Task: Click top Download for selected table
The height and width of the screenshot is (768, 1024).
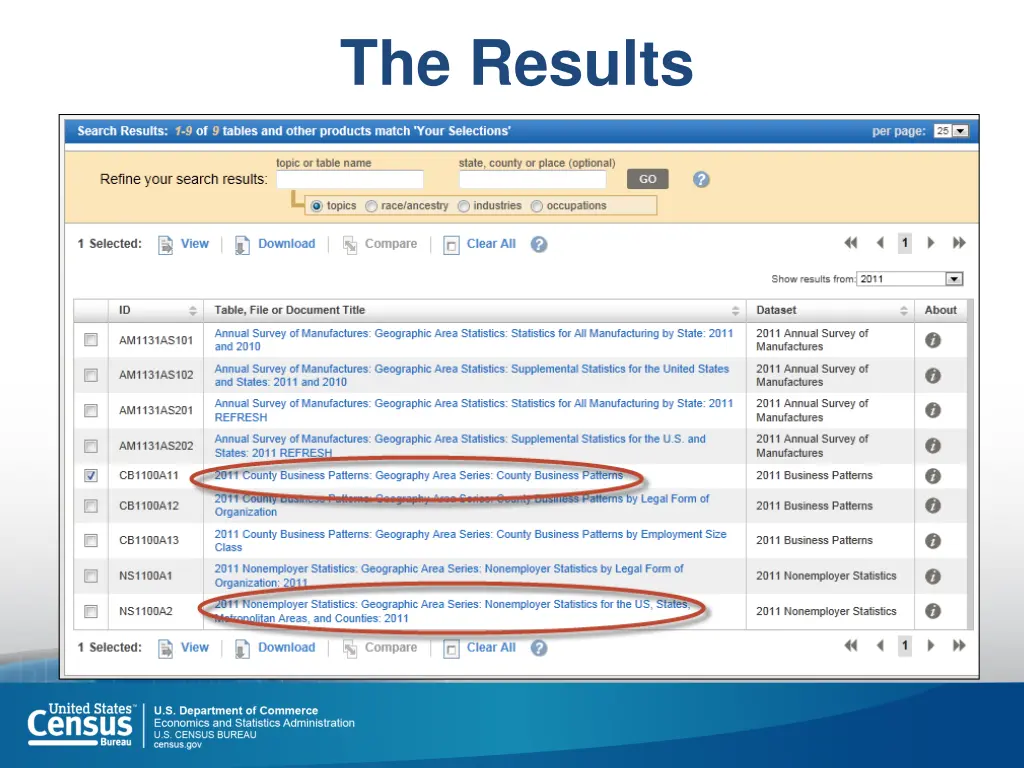Action: pos(275,244)
